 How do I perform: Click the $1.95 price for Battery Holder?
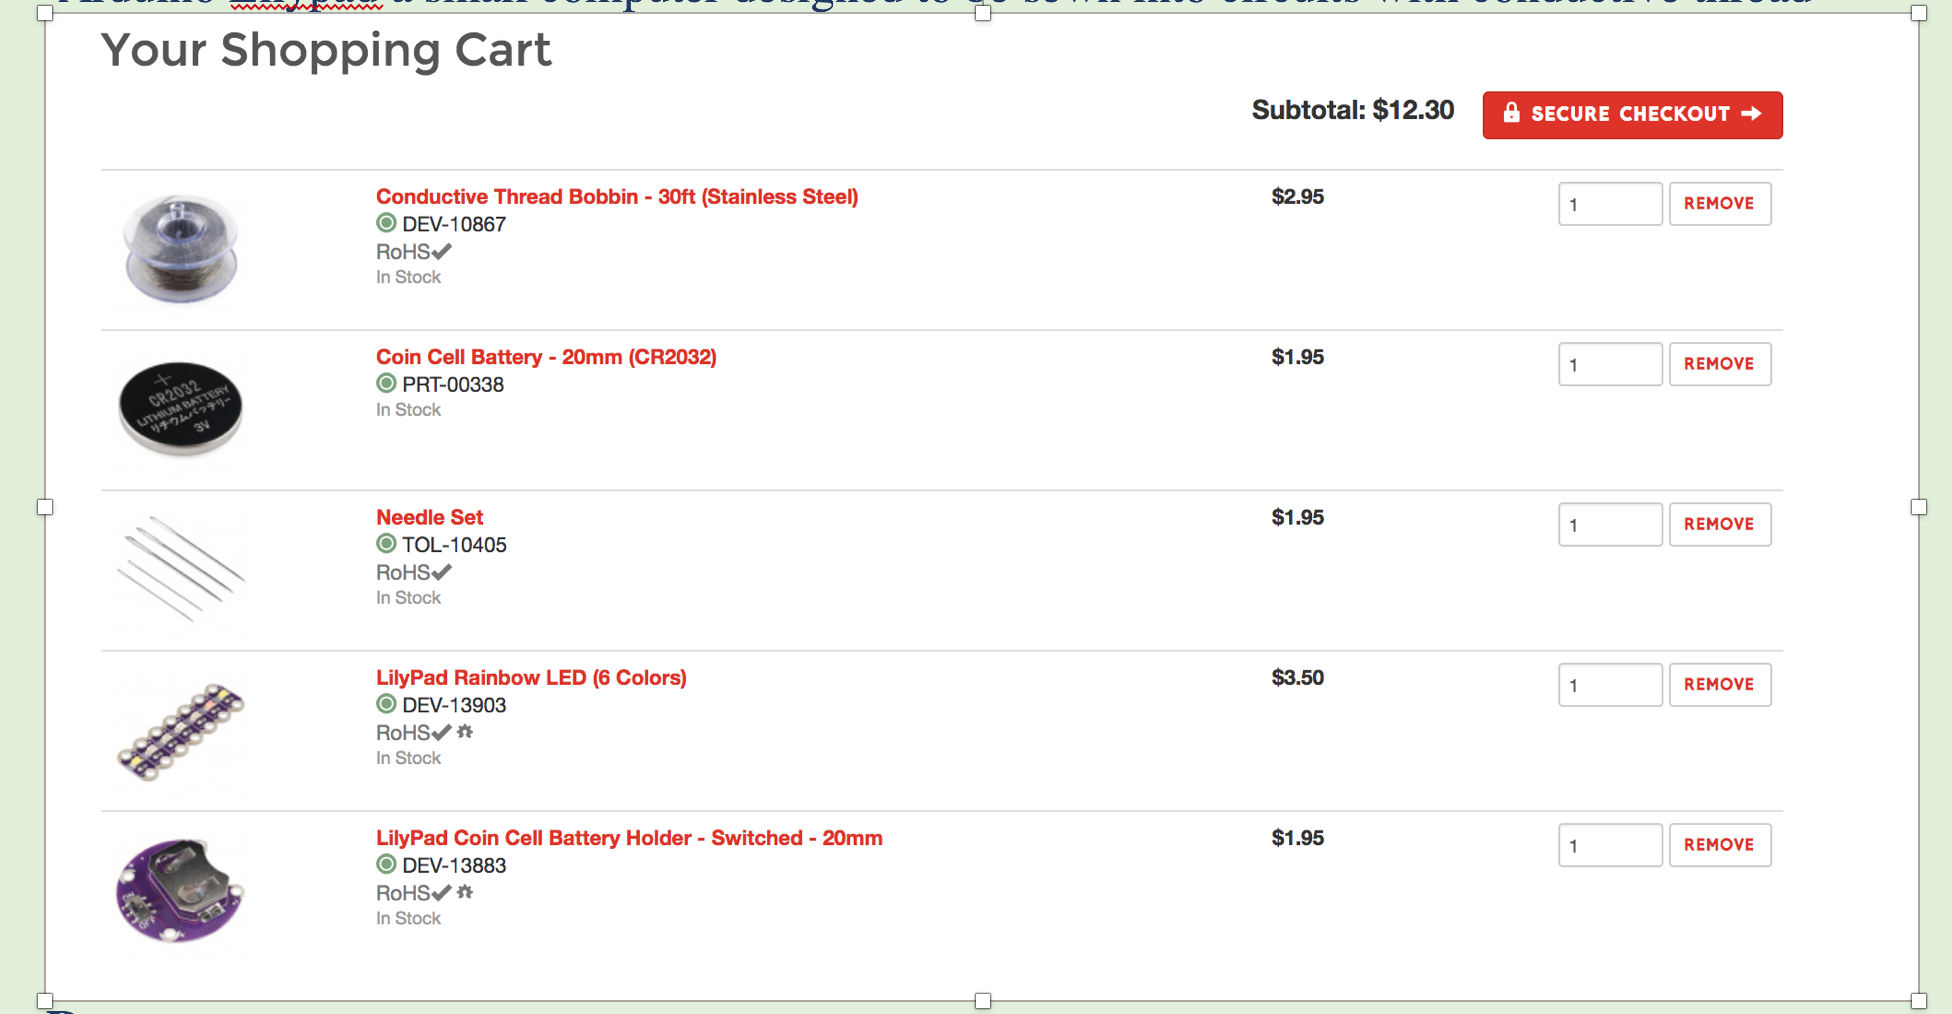[x=1297, y=838]
